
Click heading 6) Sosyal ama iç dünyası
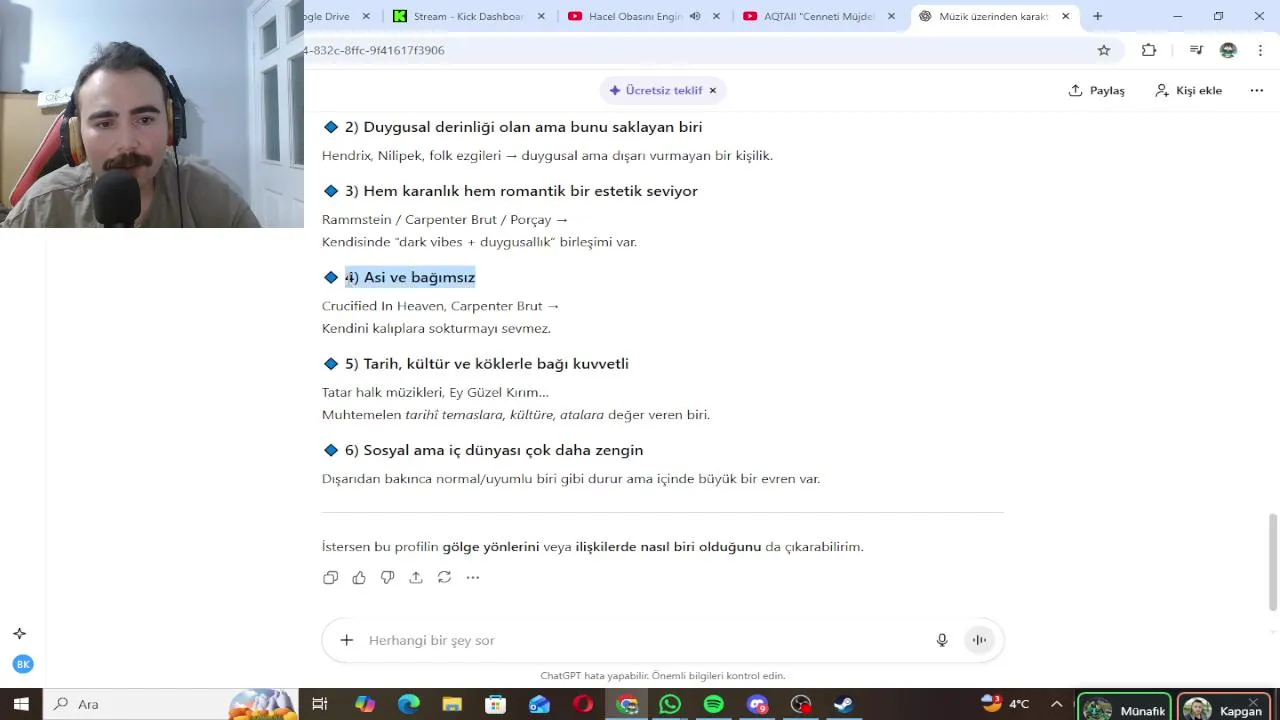(494, 450)
